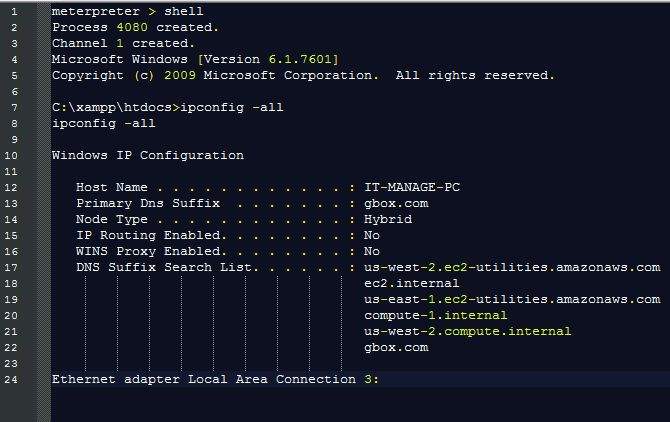Click the Node Type value Hybrid
Viewport: 670px width, 422px height.
click(388, 219)
